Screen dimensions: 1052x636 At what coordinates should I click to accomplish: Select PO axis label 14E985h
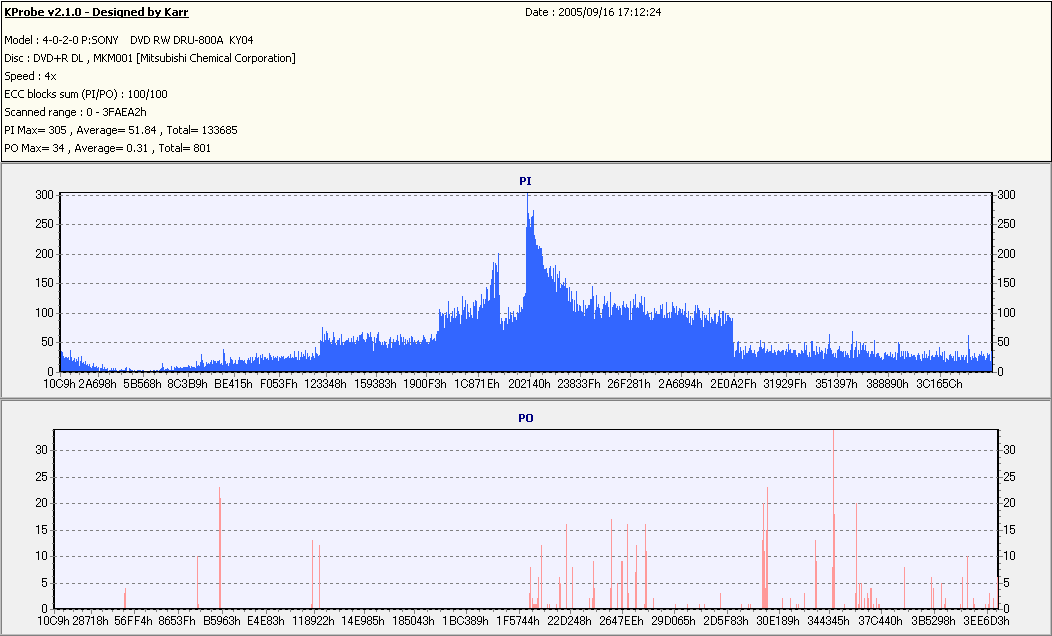pos(363,621)
